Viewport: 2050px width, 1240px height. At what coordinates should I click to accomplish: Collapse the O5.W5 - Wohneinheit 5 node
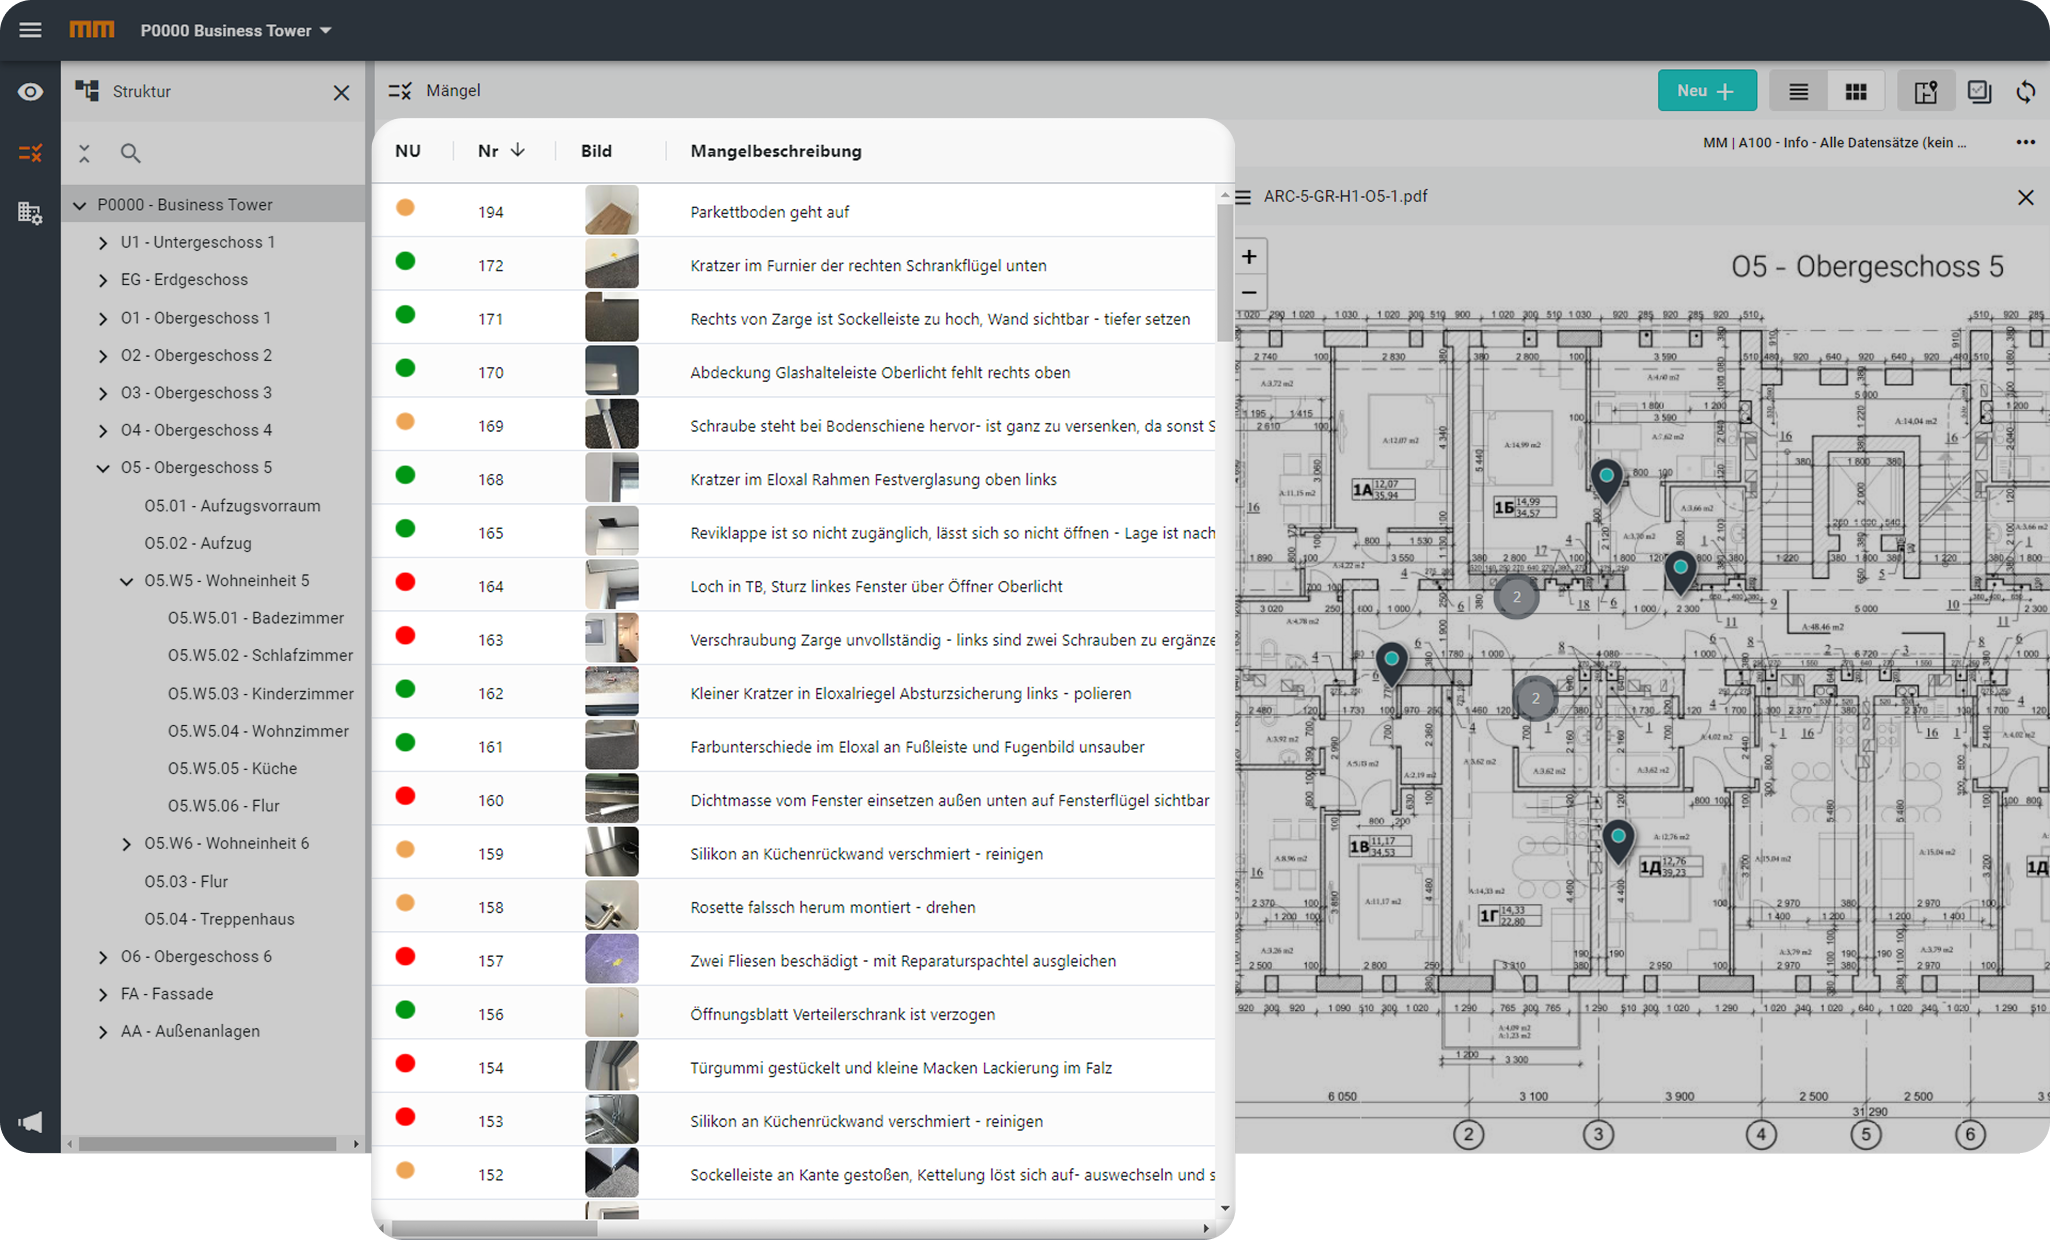pyautogui.click(x=127, y=581)
